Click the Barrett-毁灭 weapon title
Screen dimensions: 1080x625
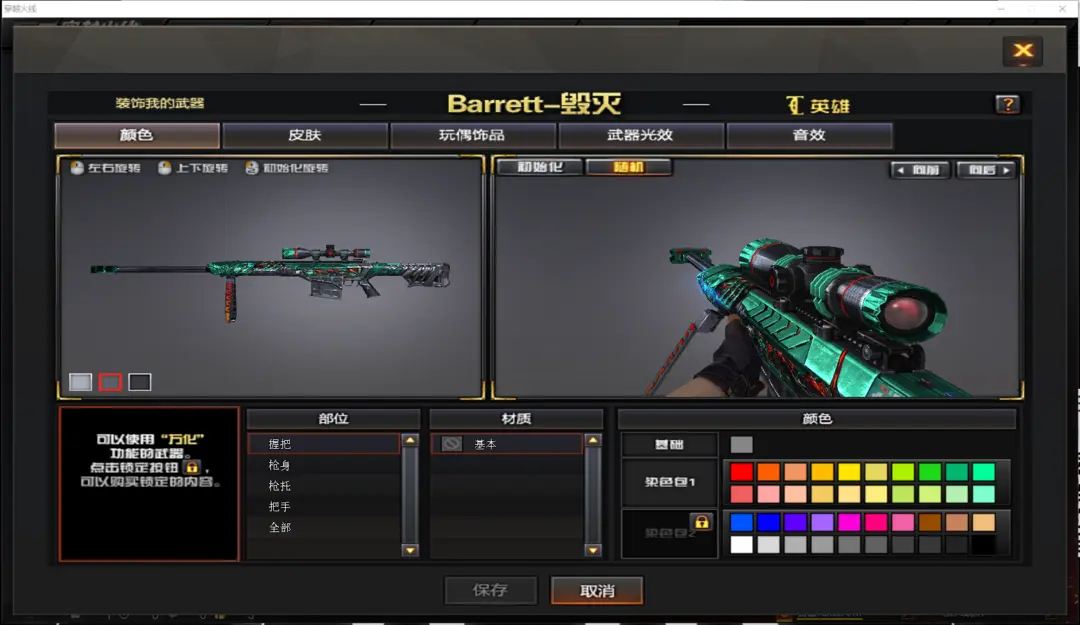coord(534,104)
